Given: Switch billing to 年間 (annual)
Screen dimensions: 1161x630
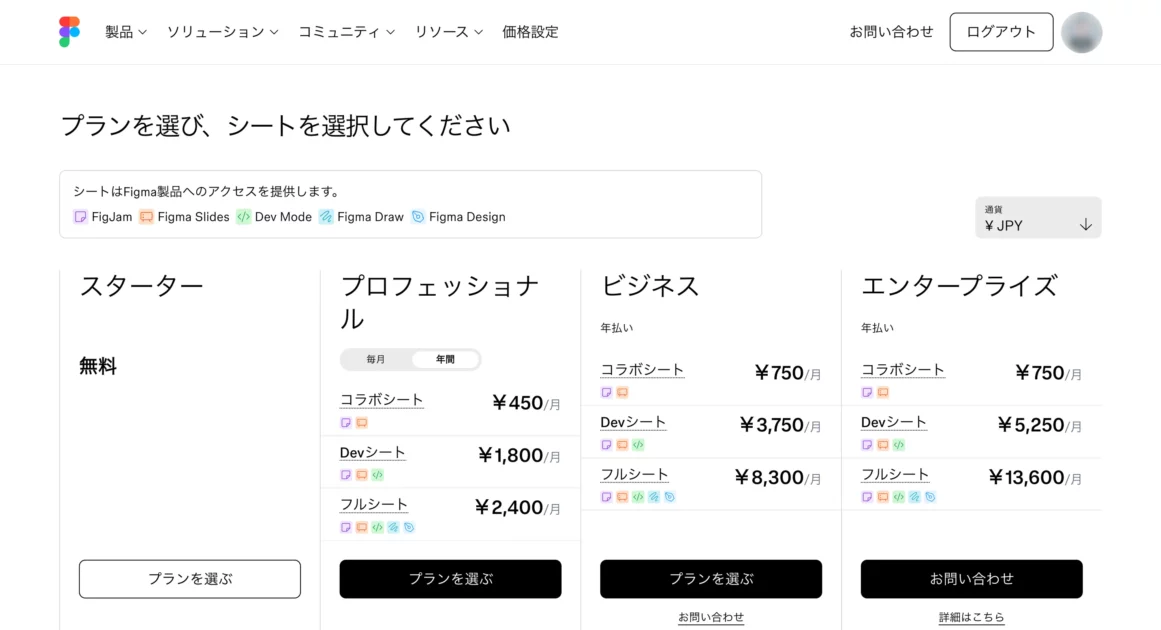Looking at the screenshot, I should click(445, 359).
